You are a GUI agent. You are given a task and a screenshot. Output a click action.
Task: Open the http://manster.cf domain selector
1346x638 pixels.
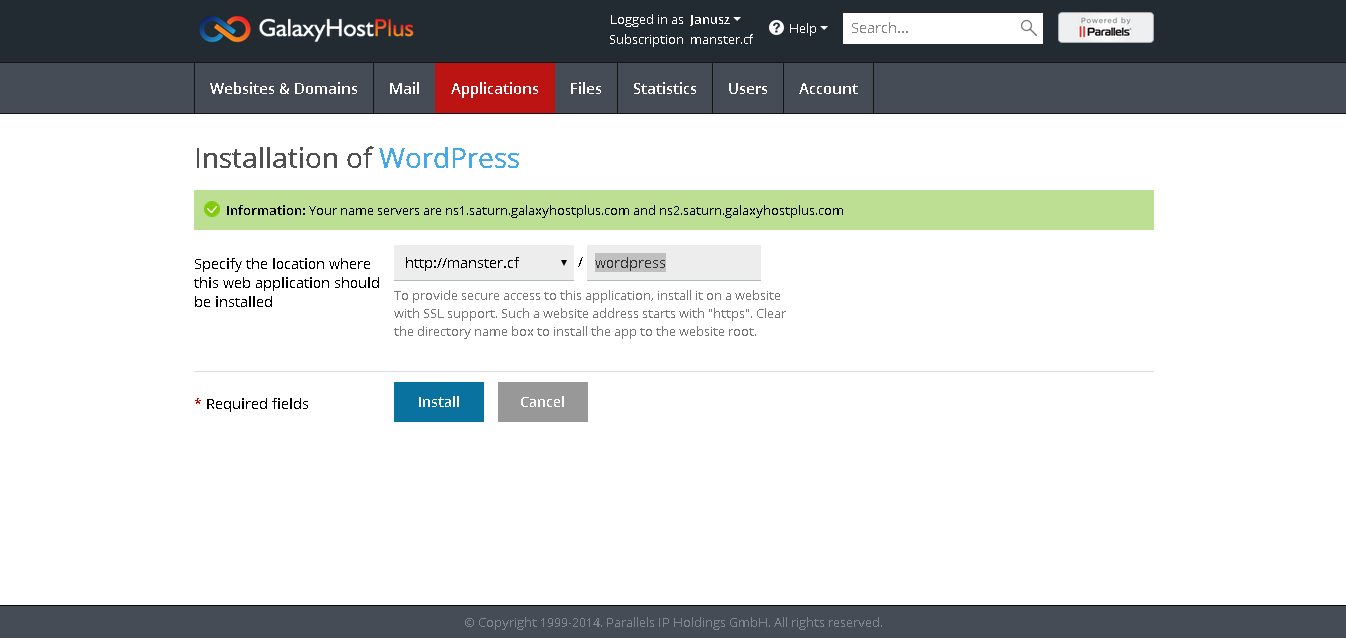484,263
